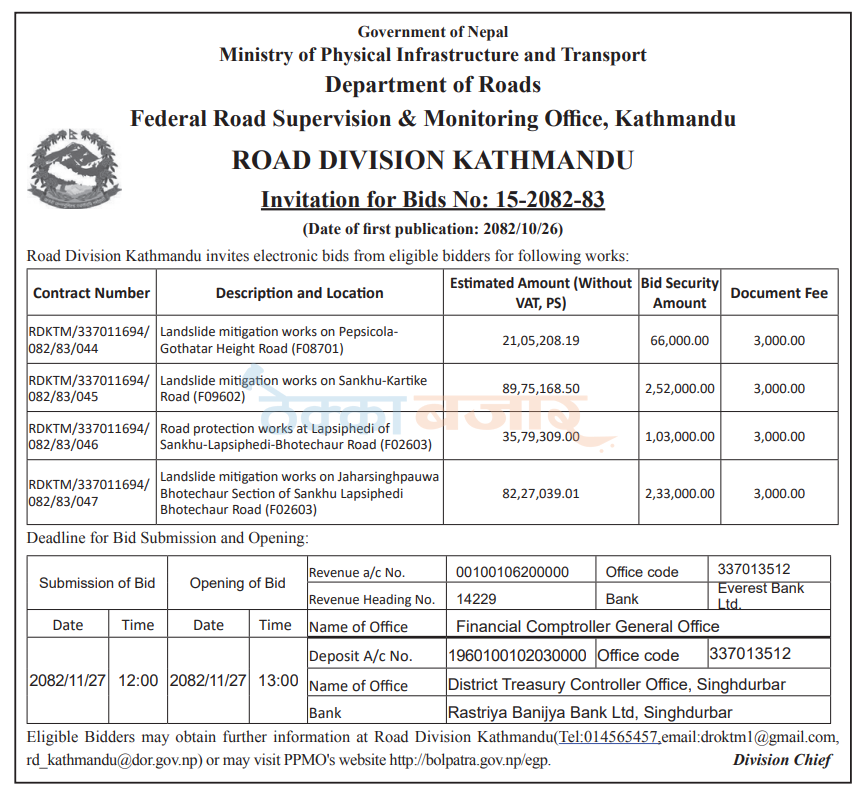Click the 'Division Chief' signature text
858x788 pixels.
coord(782,760)
